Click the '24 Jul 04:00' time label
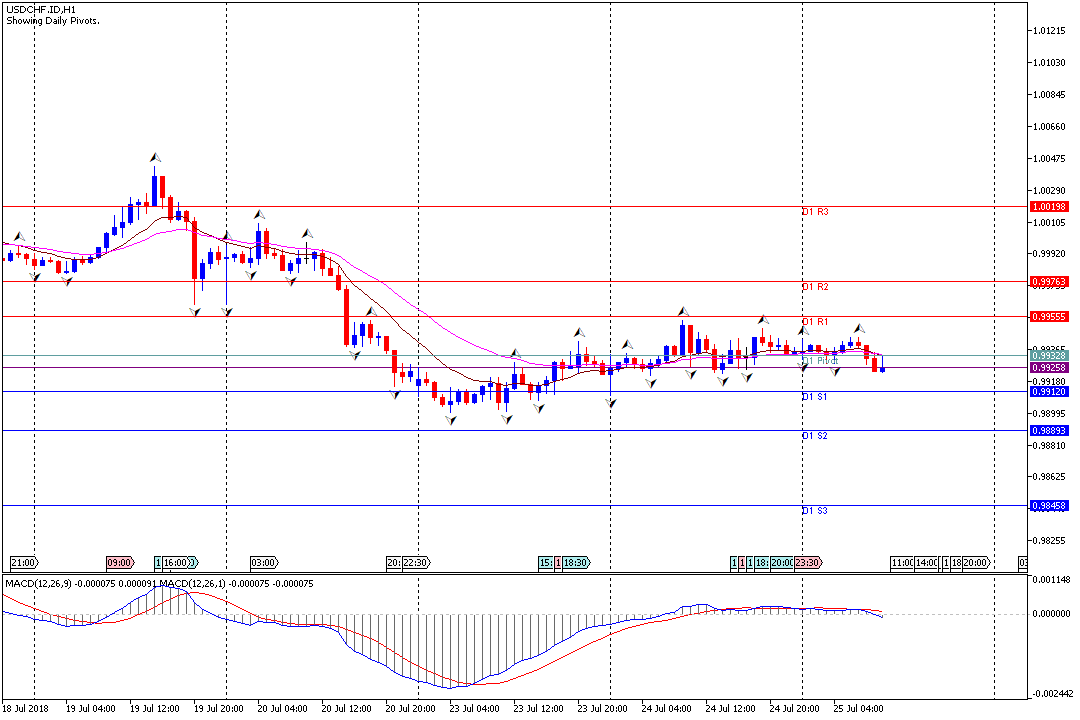Viewport: 1080px width, 720px height. click(667, 709)
